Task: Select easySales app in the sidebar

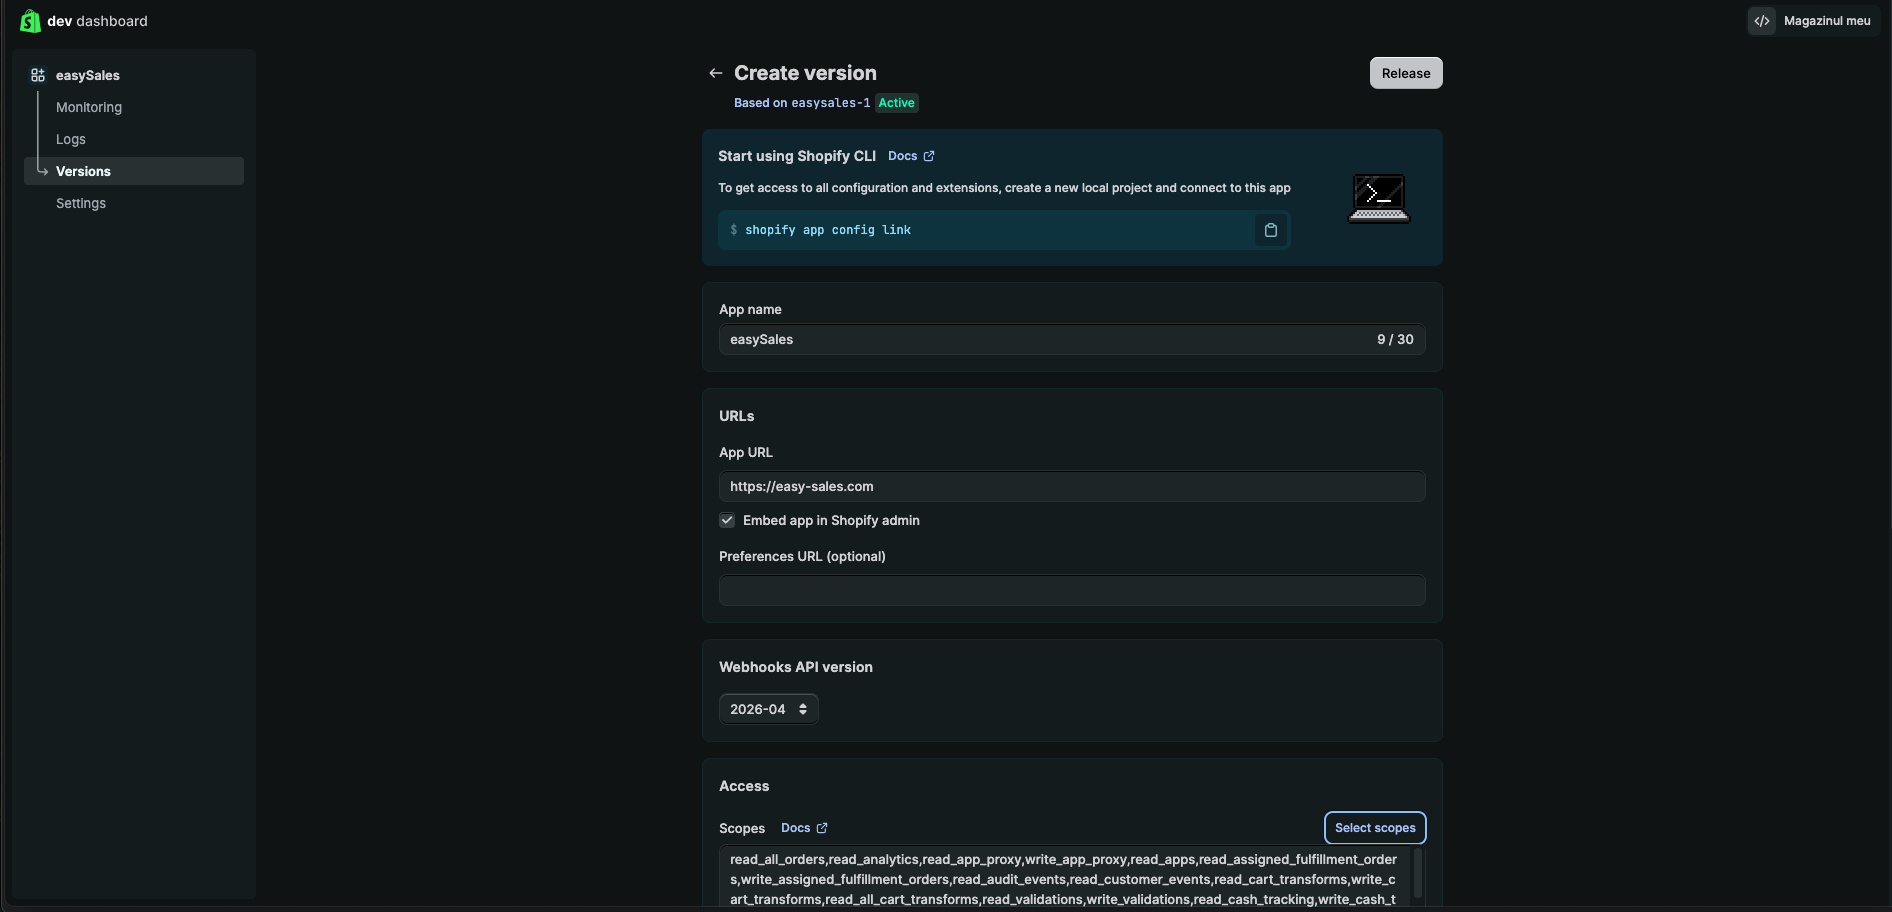Action: click(88, 75)
